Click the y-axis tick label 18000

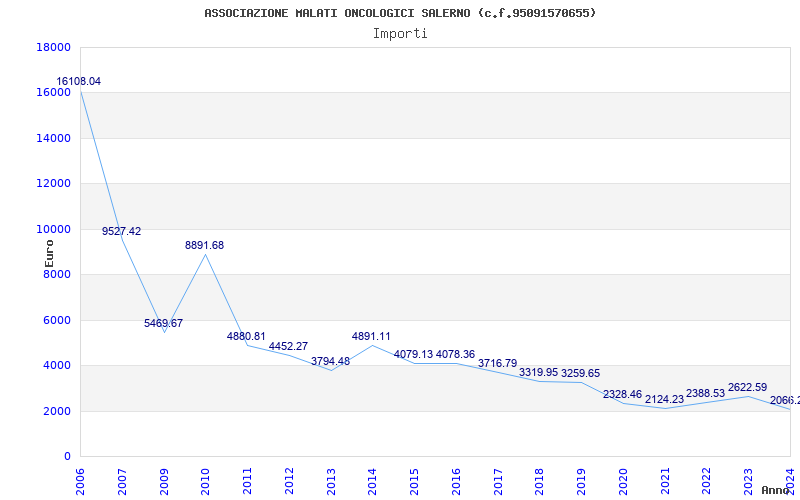54,47
